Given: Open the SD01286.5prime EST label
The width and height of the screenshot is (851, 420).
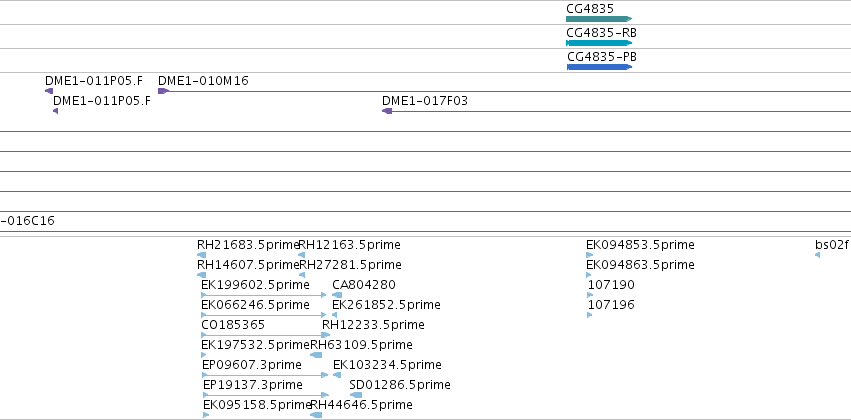Looking at the screenshot, I should (400, 385).
